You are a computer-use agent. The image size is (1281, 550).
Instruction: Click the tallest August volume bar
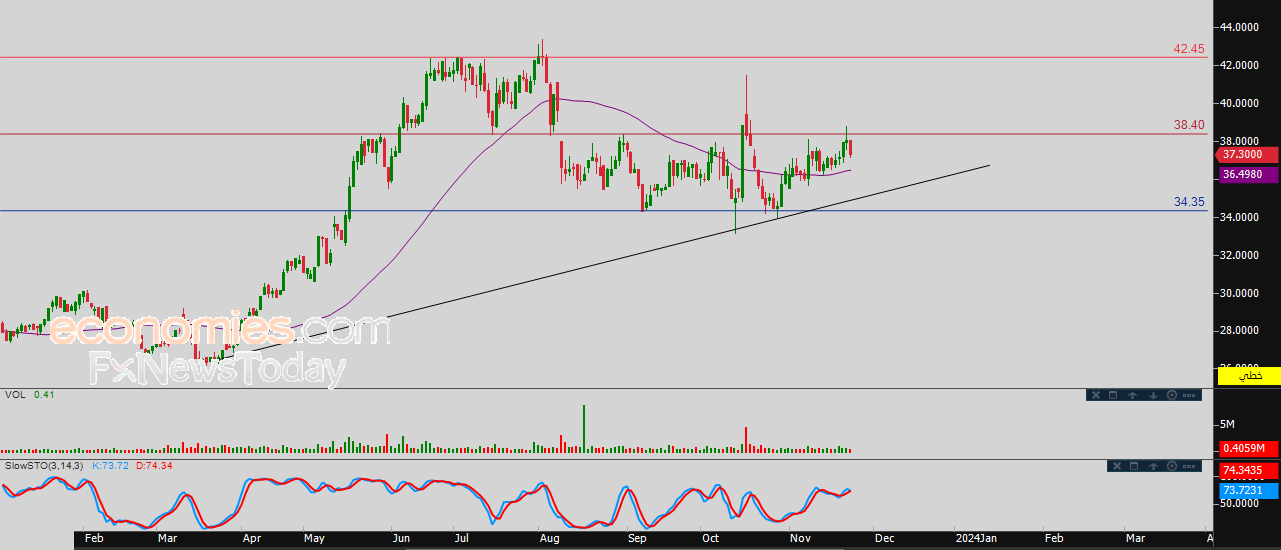[584, 430]
